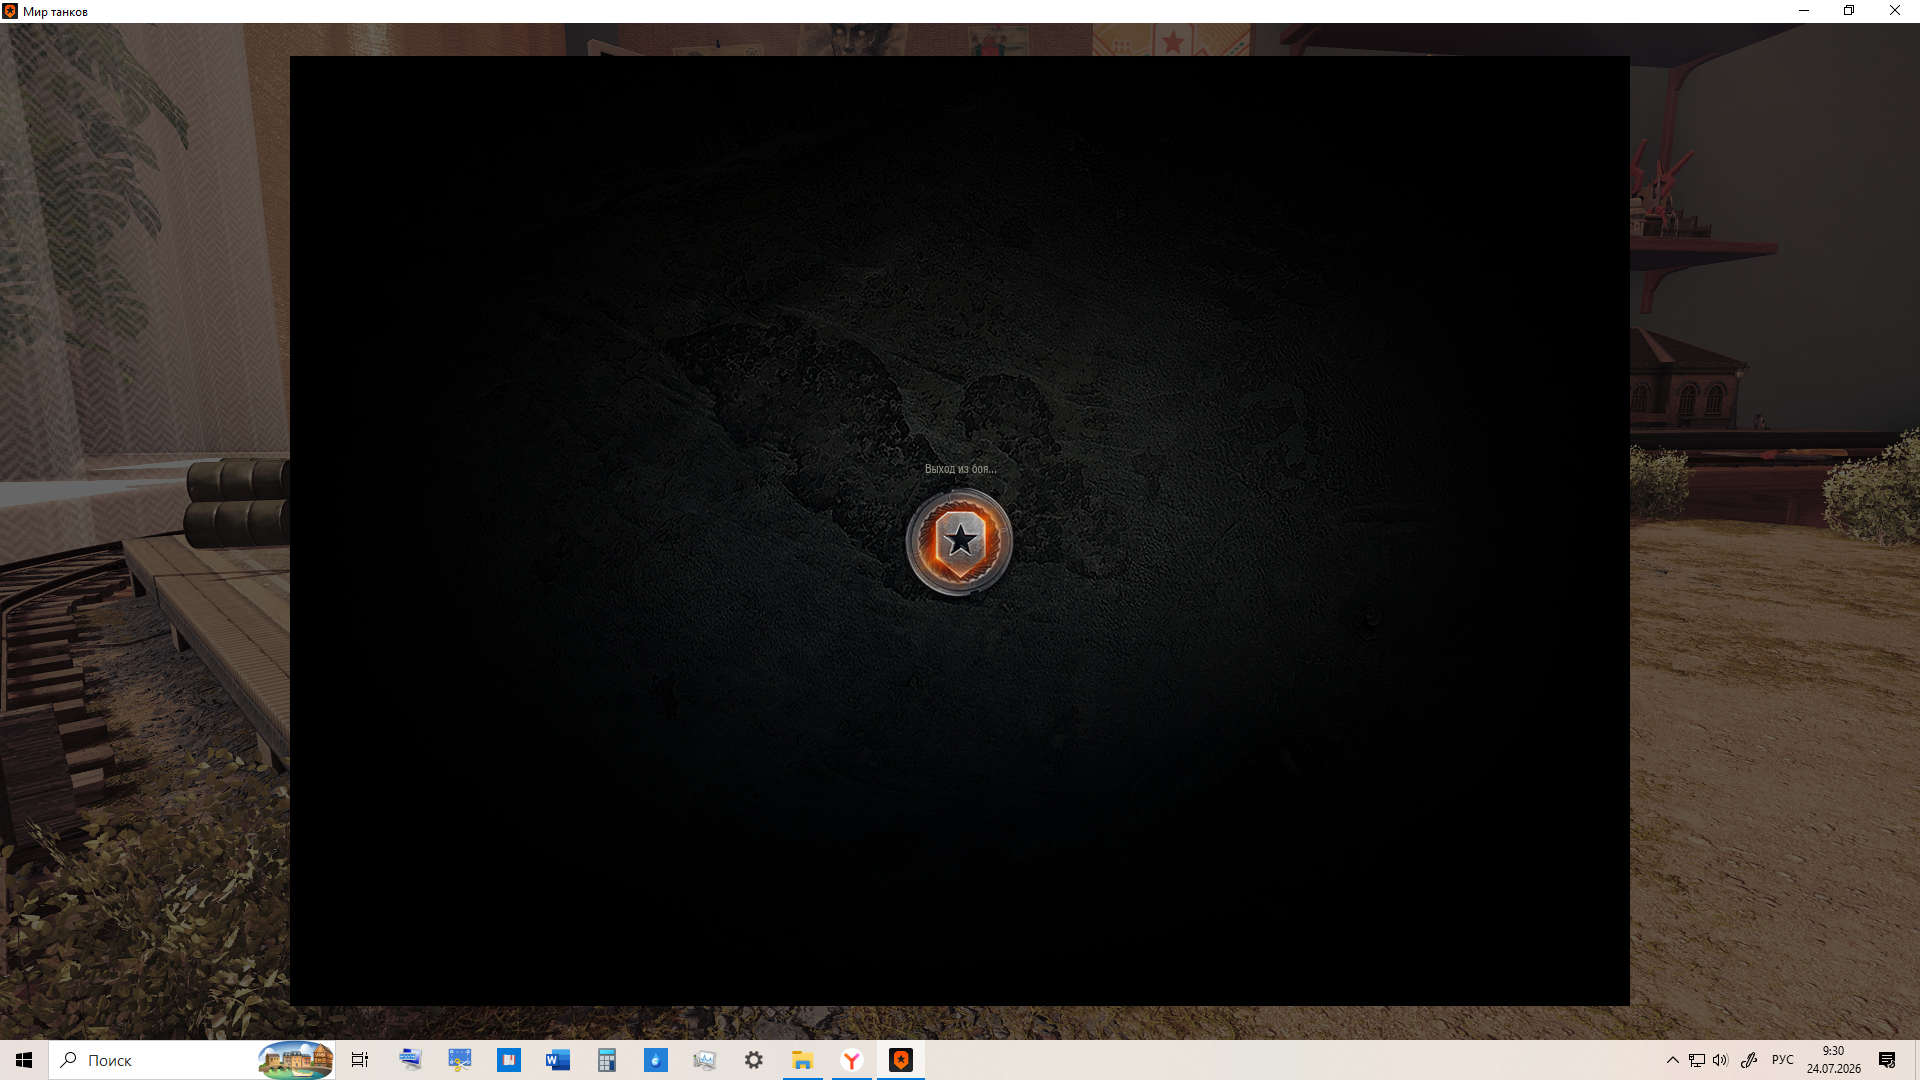This screenshot has height=1080, width=1920.
Task: Click the Выход из боя... status text
Action: coord(960,469)
